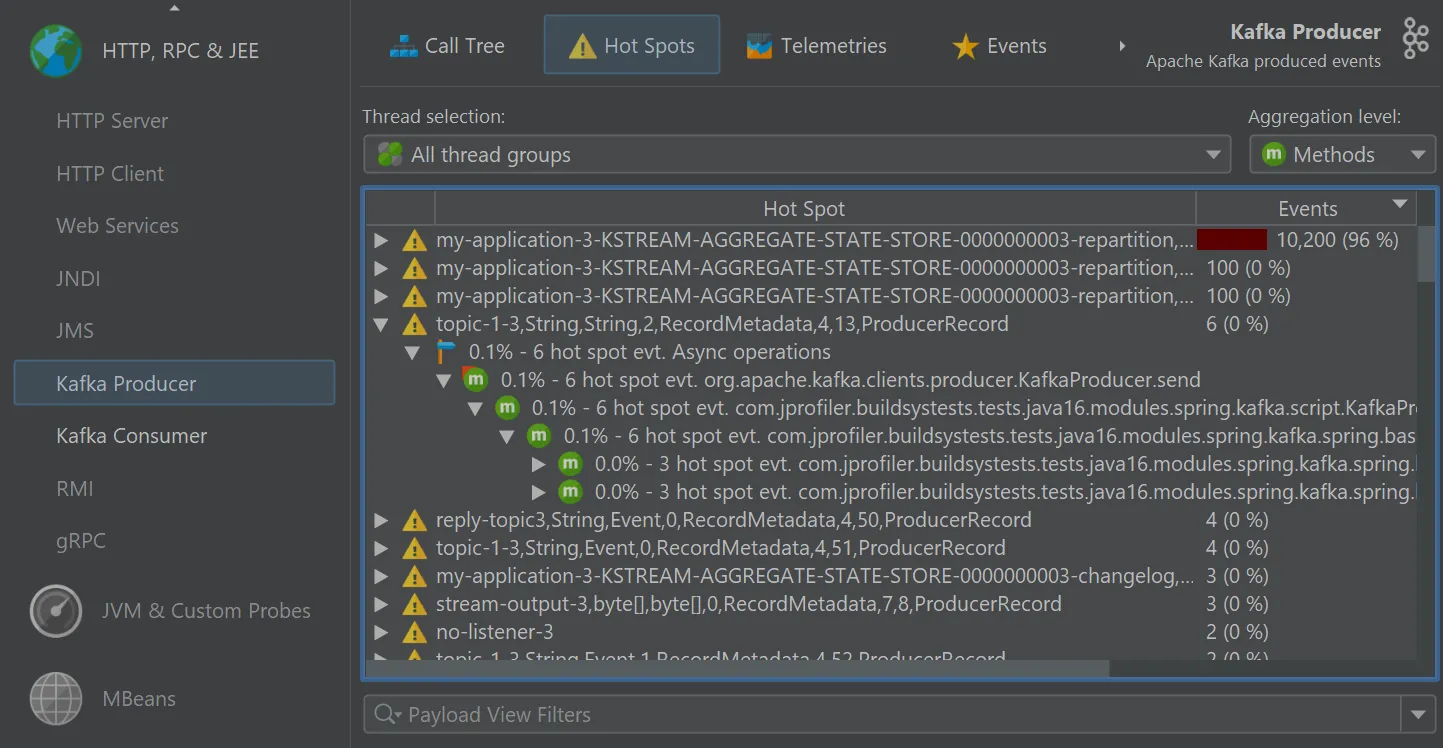Click the Events star icon
Viewport: 1443px width, 748px height.
[965, 46]
